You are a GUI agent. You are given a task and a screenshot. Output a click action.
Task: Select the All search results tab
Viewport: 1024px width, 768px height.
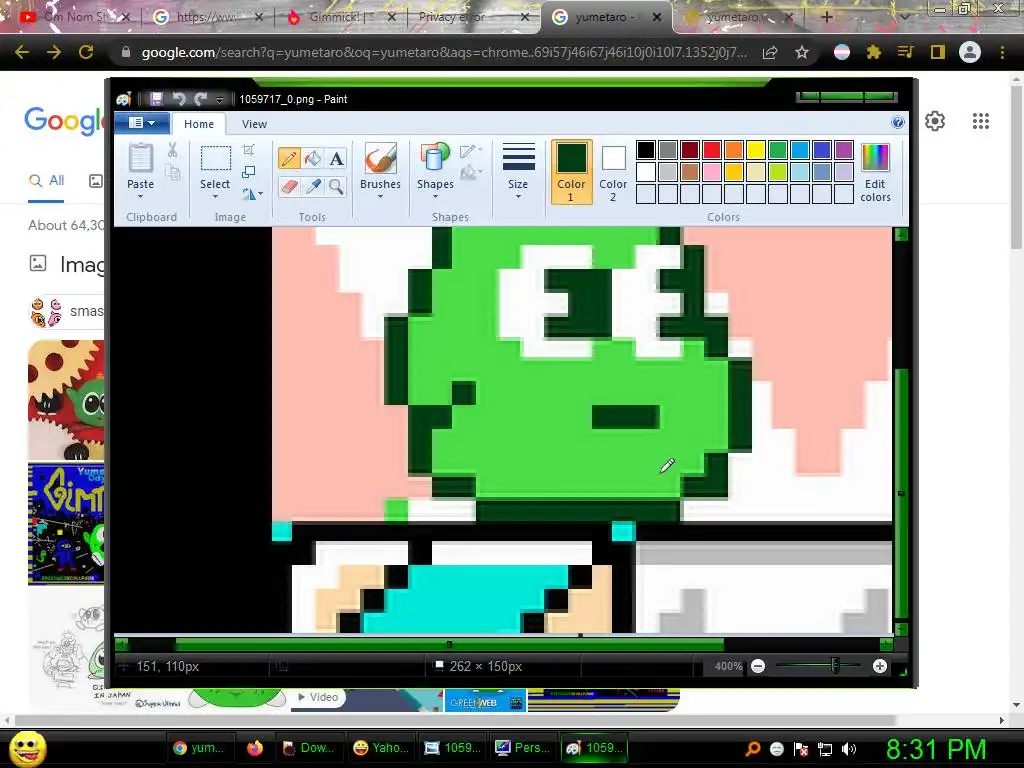46,180
